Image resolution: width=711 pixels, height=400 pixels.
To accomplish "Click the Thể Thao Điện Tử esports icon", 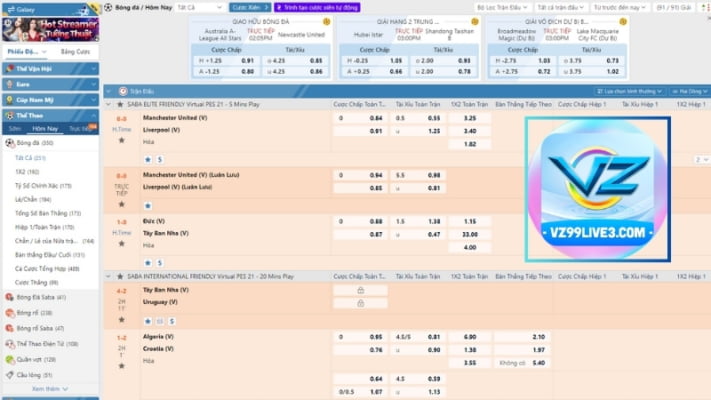I will (10, 343).
